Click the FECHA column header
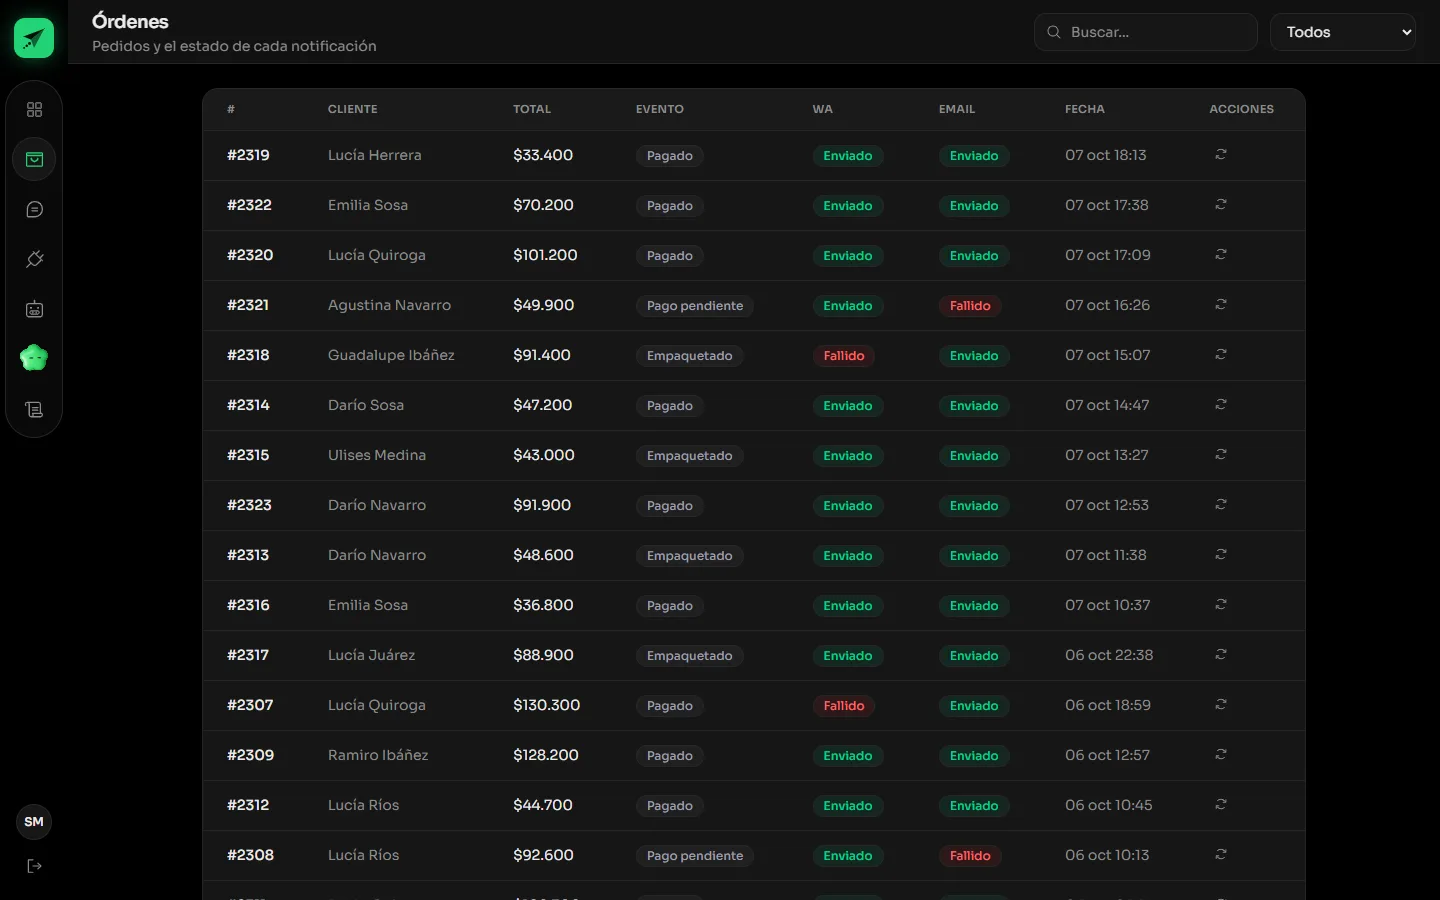Image resolution: width=1440 pixels, height=900 pixels. tap(1085, 109)
